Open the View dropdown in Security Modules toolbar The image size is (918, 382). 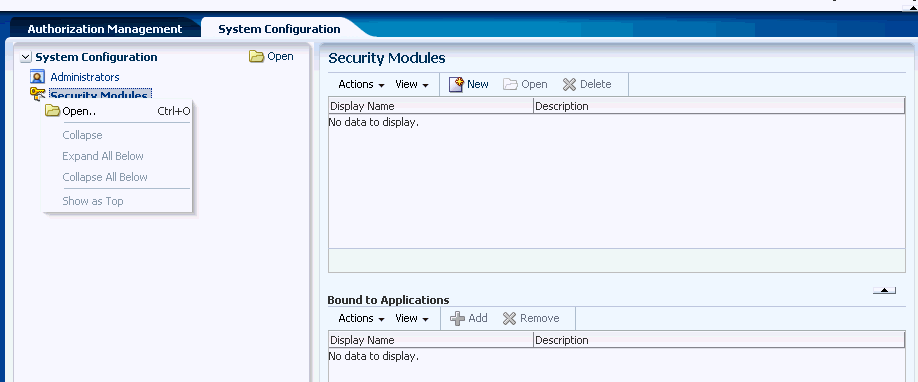(412, 84)
